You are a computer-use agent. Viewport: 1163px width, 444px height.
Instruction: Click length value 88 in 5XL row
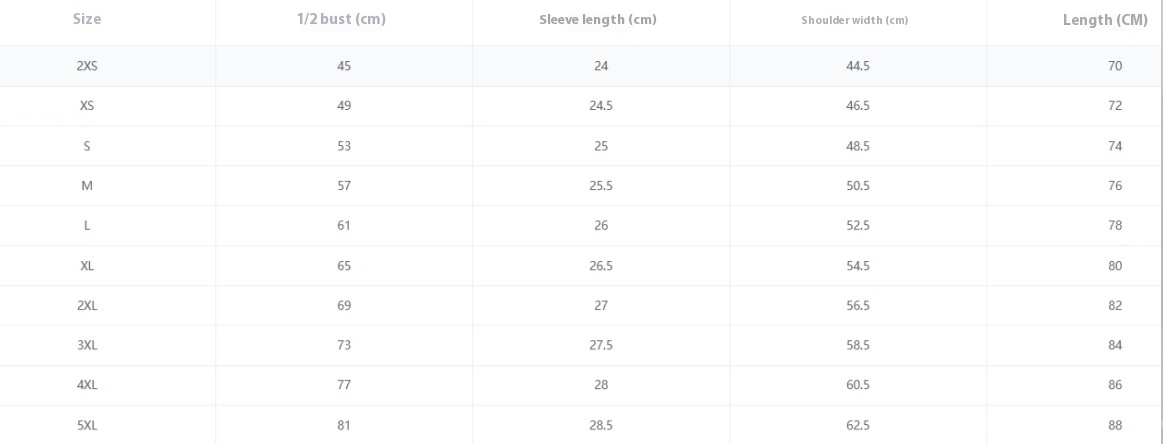(1115, 425)
